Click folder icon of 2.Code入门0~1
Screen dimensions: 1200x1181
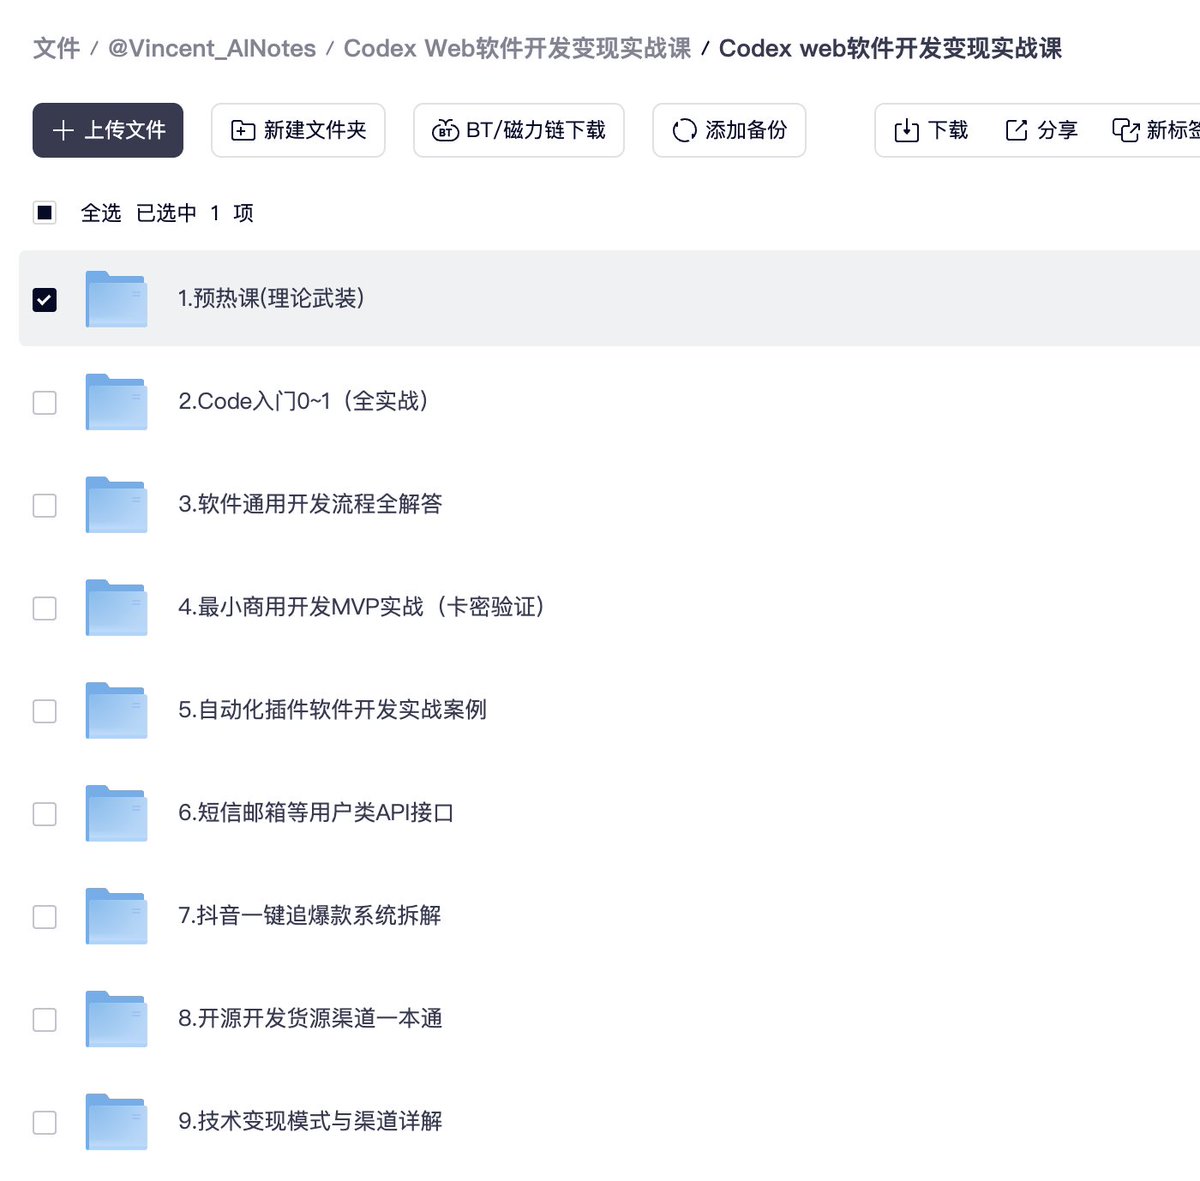click(x=116, y=402)
